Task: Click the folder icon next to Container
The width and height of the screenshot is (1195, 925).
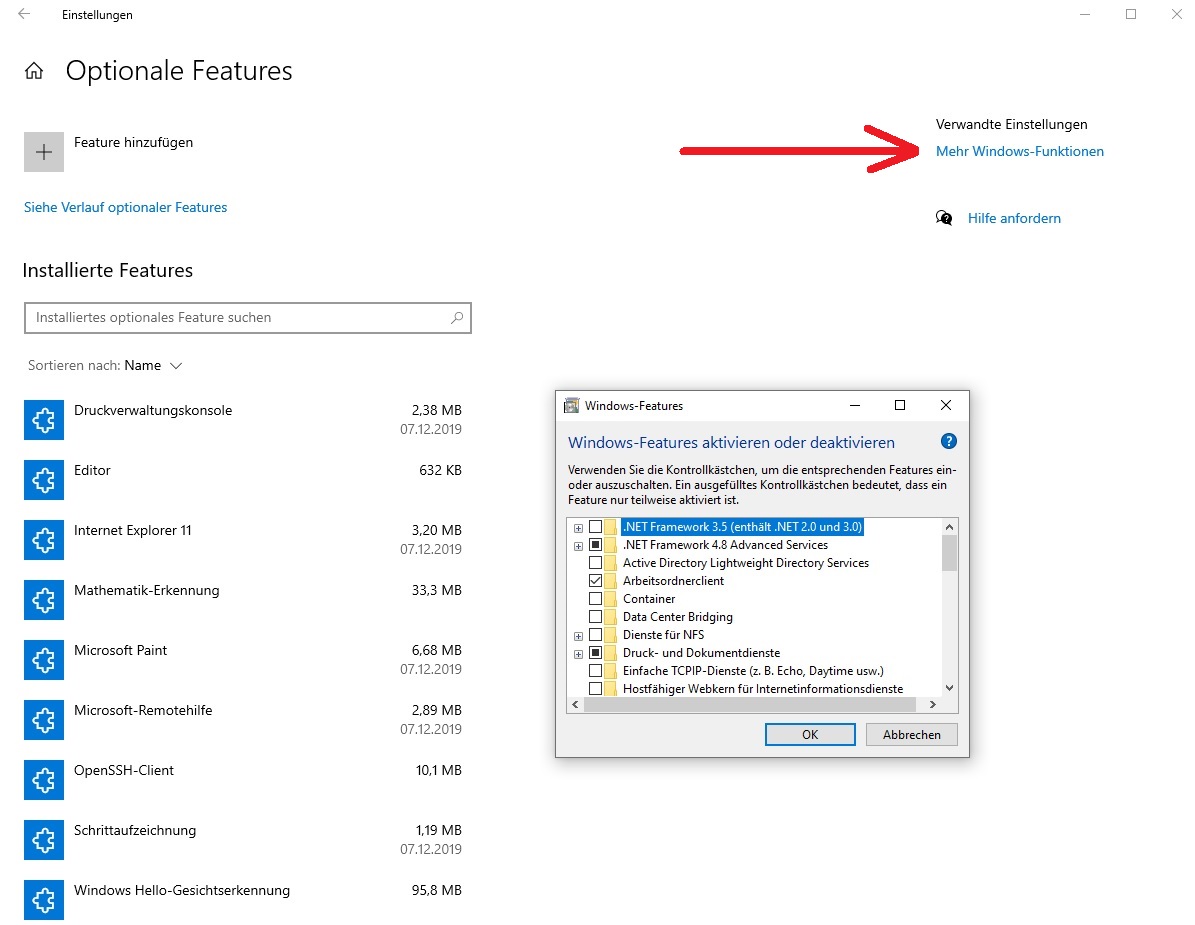Action: 610,599
